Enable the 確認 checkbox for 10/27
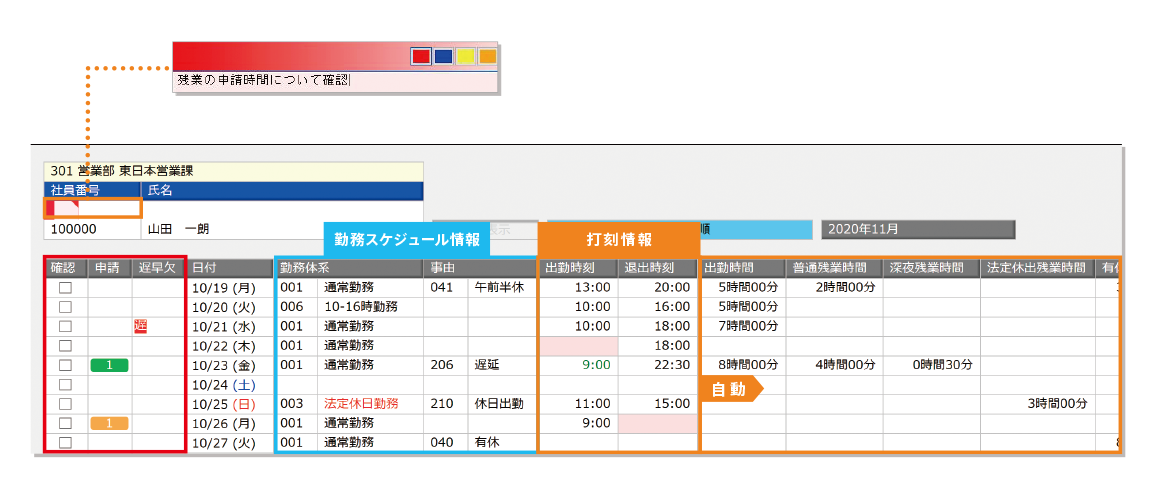Image resolution: width=1156 pixels, height=498 pixels. (x=66, y=443)
